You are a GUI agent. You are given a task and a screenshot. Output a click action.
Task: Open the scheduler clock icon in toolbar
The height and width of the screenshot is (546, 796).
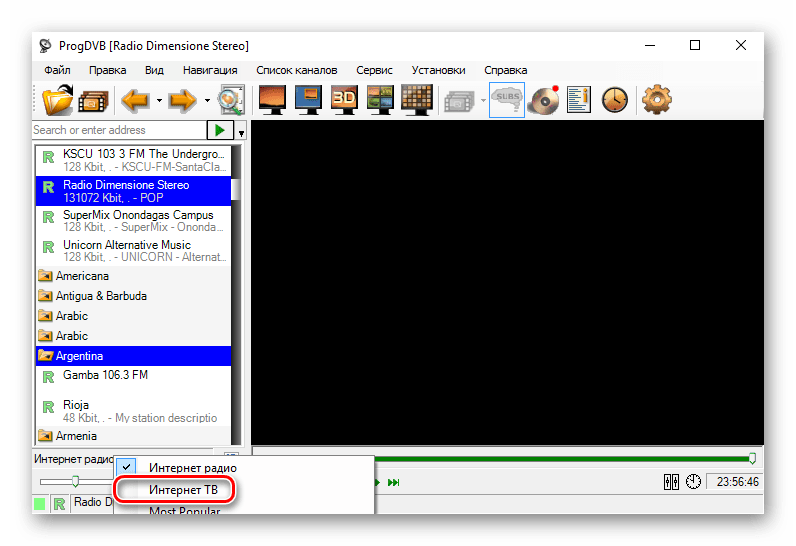click(615, 99)
